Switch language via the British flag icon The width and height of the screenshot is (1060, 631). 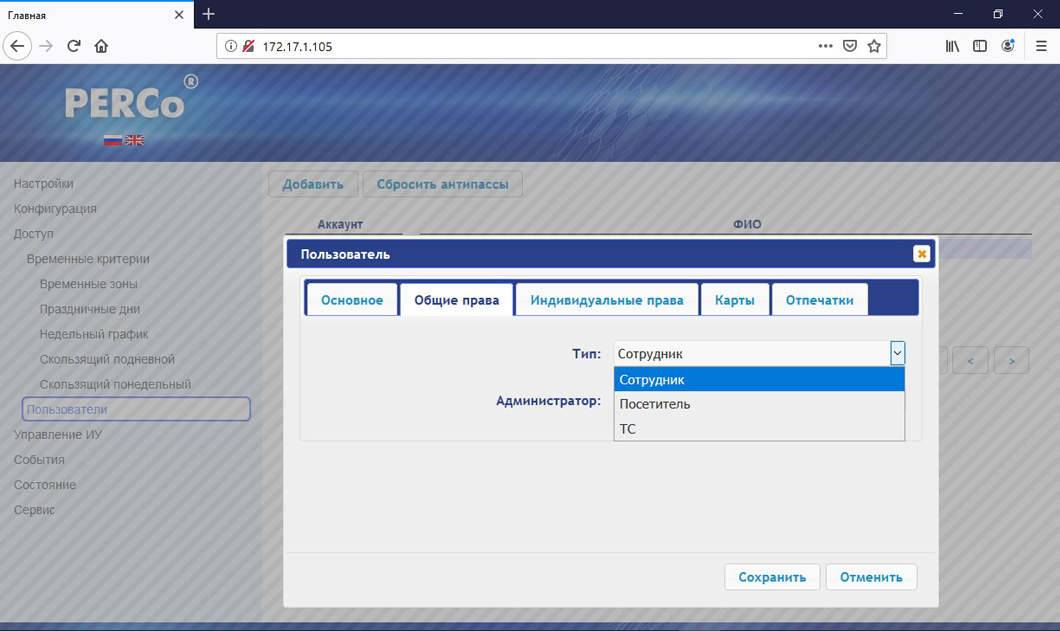click(x=135, y=141)
